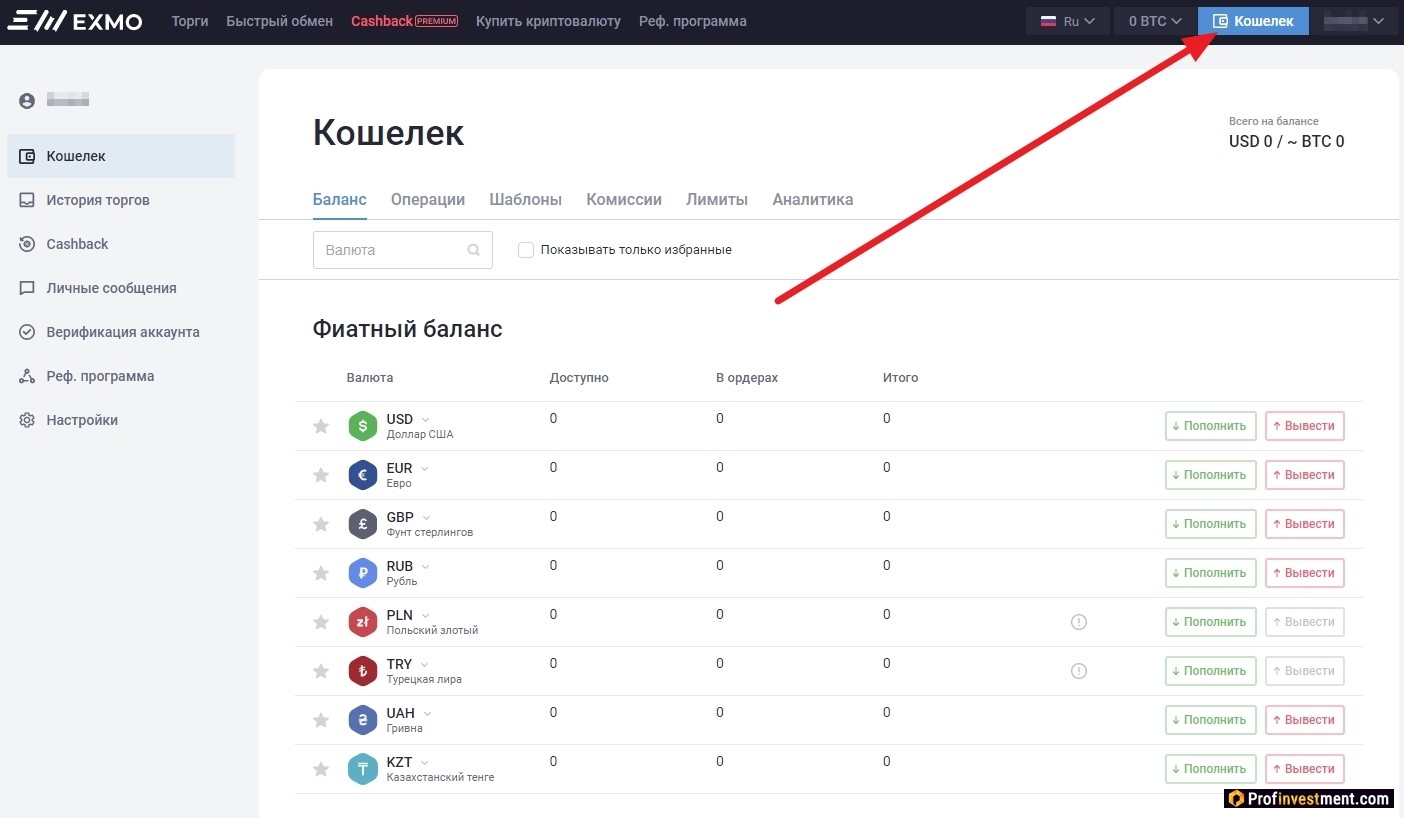Screen dimensions: 1404x818
Task: Toggle favorite star for UAH
Action: (x=321, y=720)
